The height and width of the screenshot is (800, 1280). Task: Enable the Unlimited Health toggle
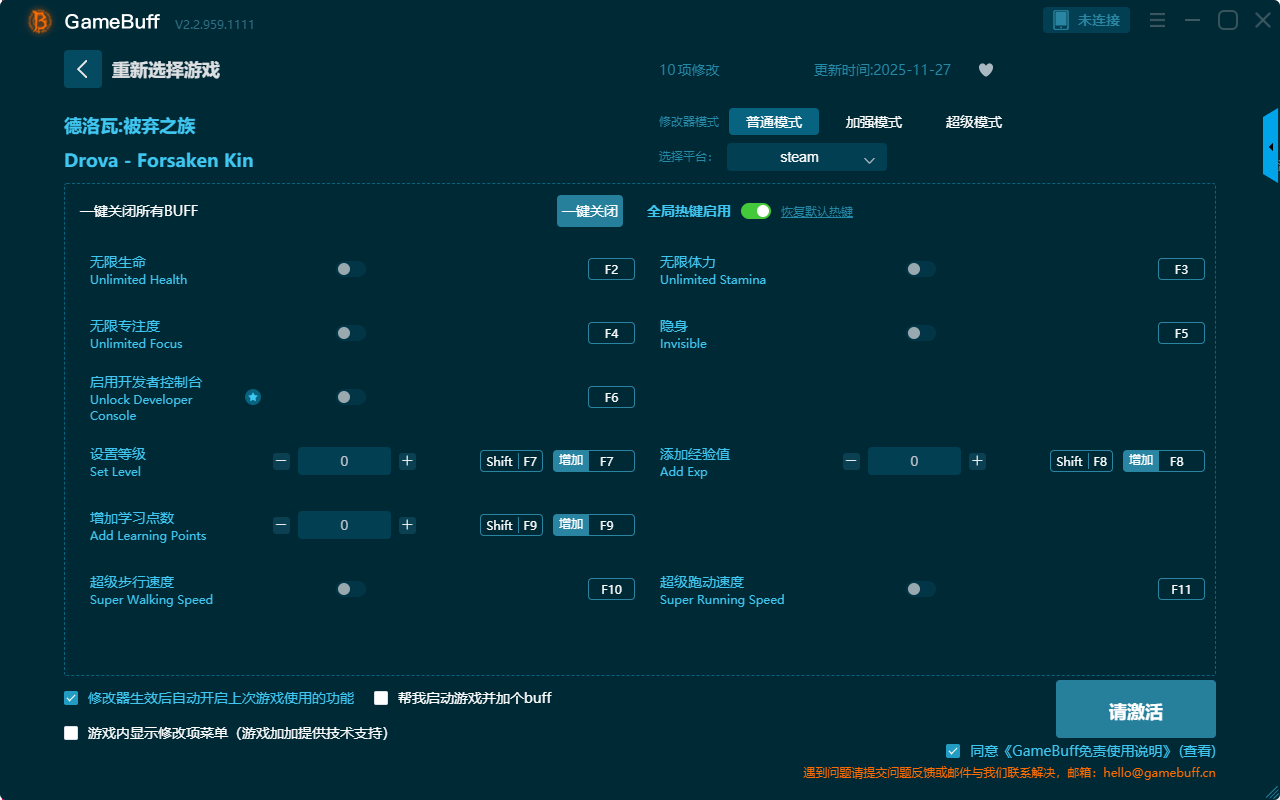(351, 269)
